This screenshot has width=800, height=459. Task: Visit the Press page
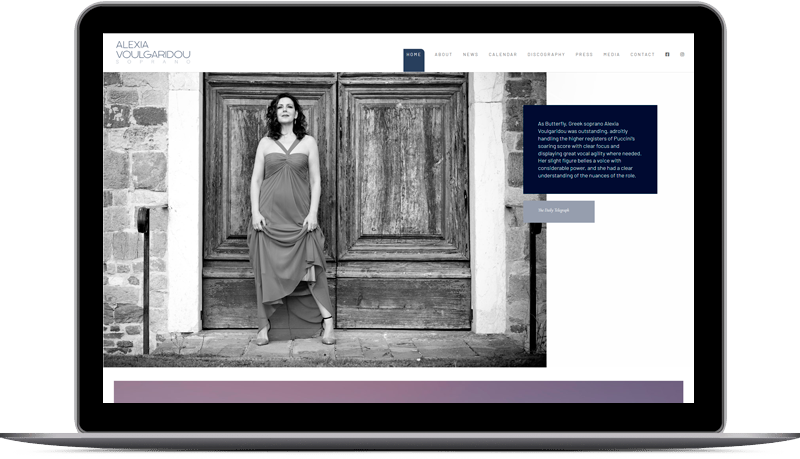click(x=584, y=55)
